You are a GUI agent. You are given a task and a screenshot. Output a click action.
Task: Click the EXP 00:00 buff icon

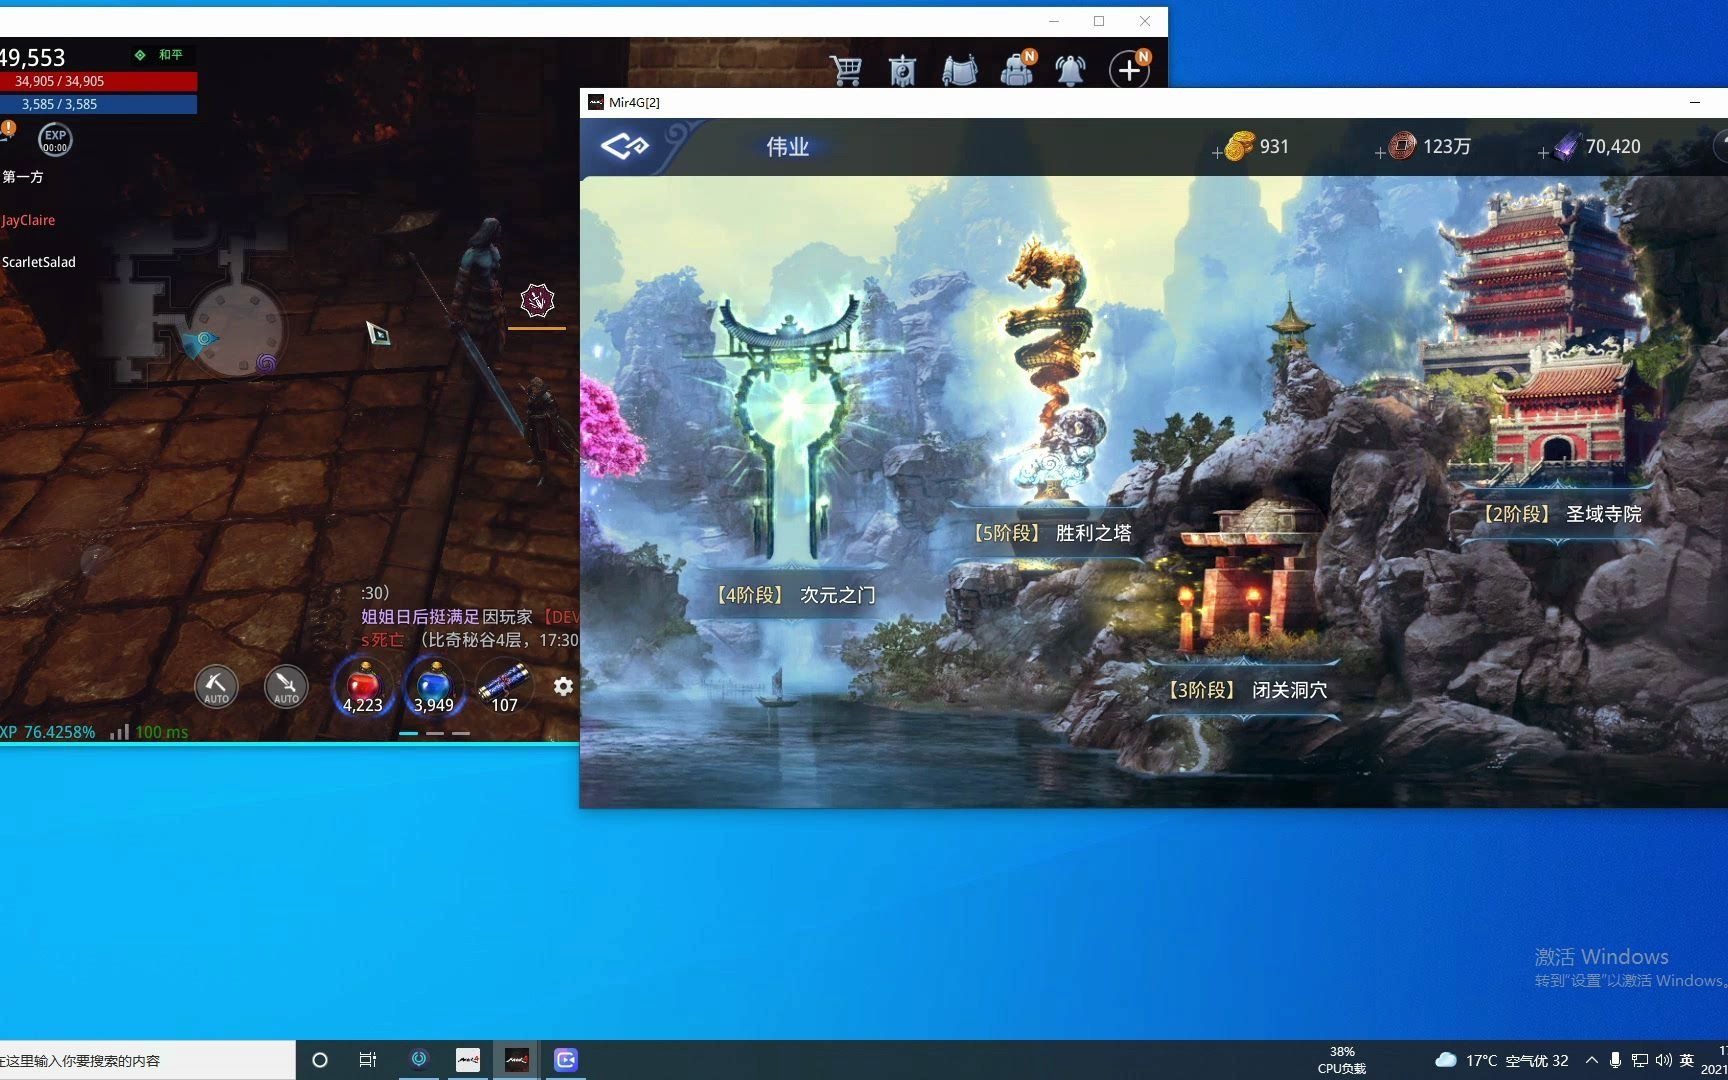55,140
